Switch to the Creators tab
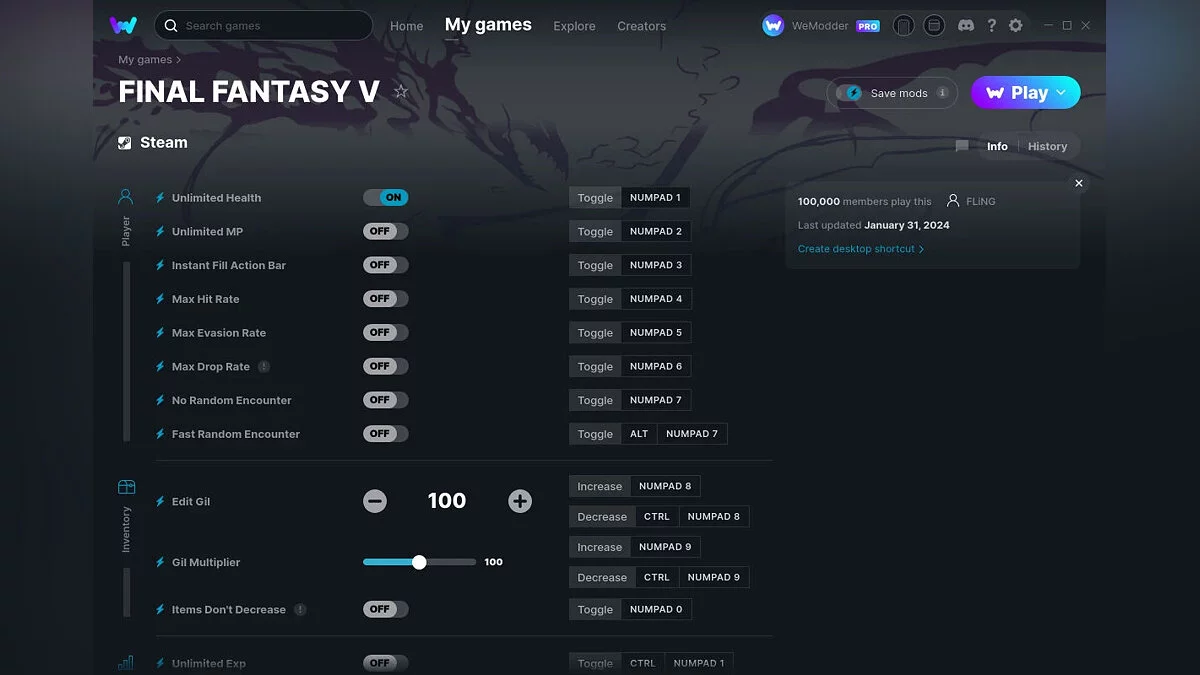 point(642,26)
